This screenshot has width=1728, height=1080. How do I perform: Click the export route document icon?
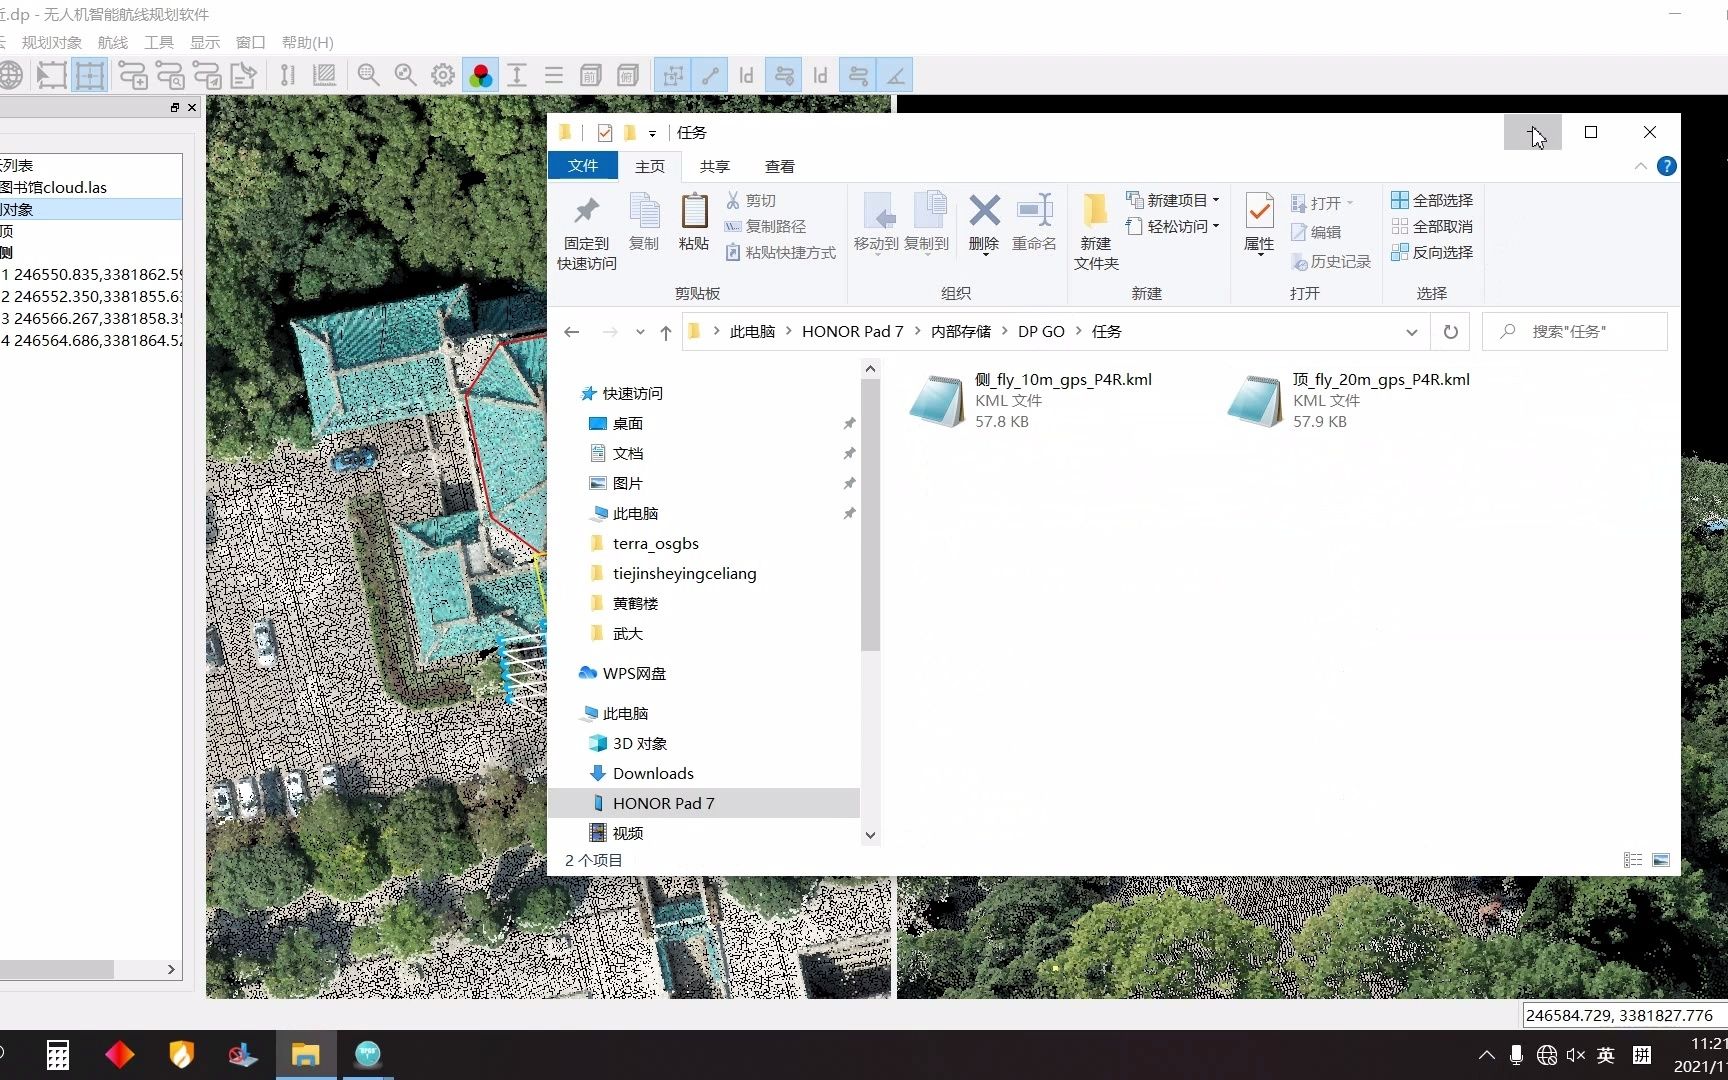coord(244,75)
